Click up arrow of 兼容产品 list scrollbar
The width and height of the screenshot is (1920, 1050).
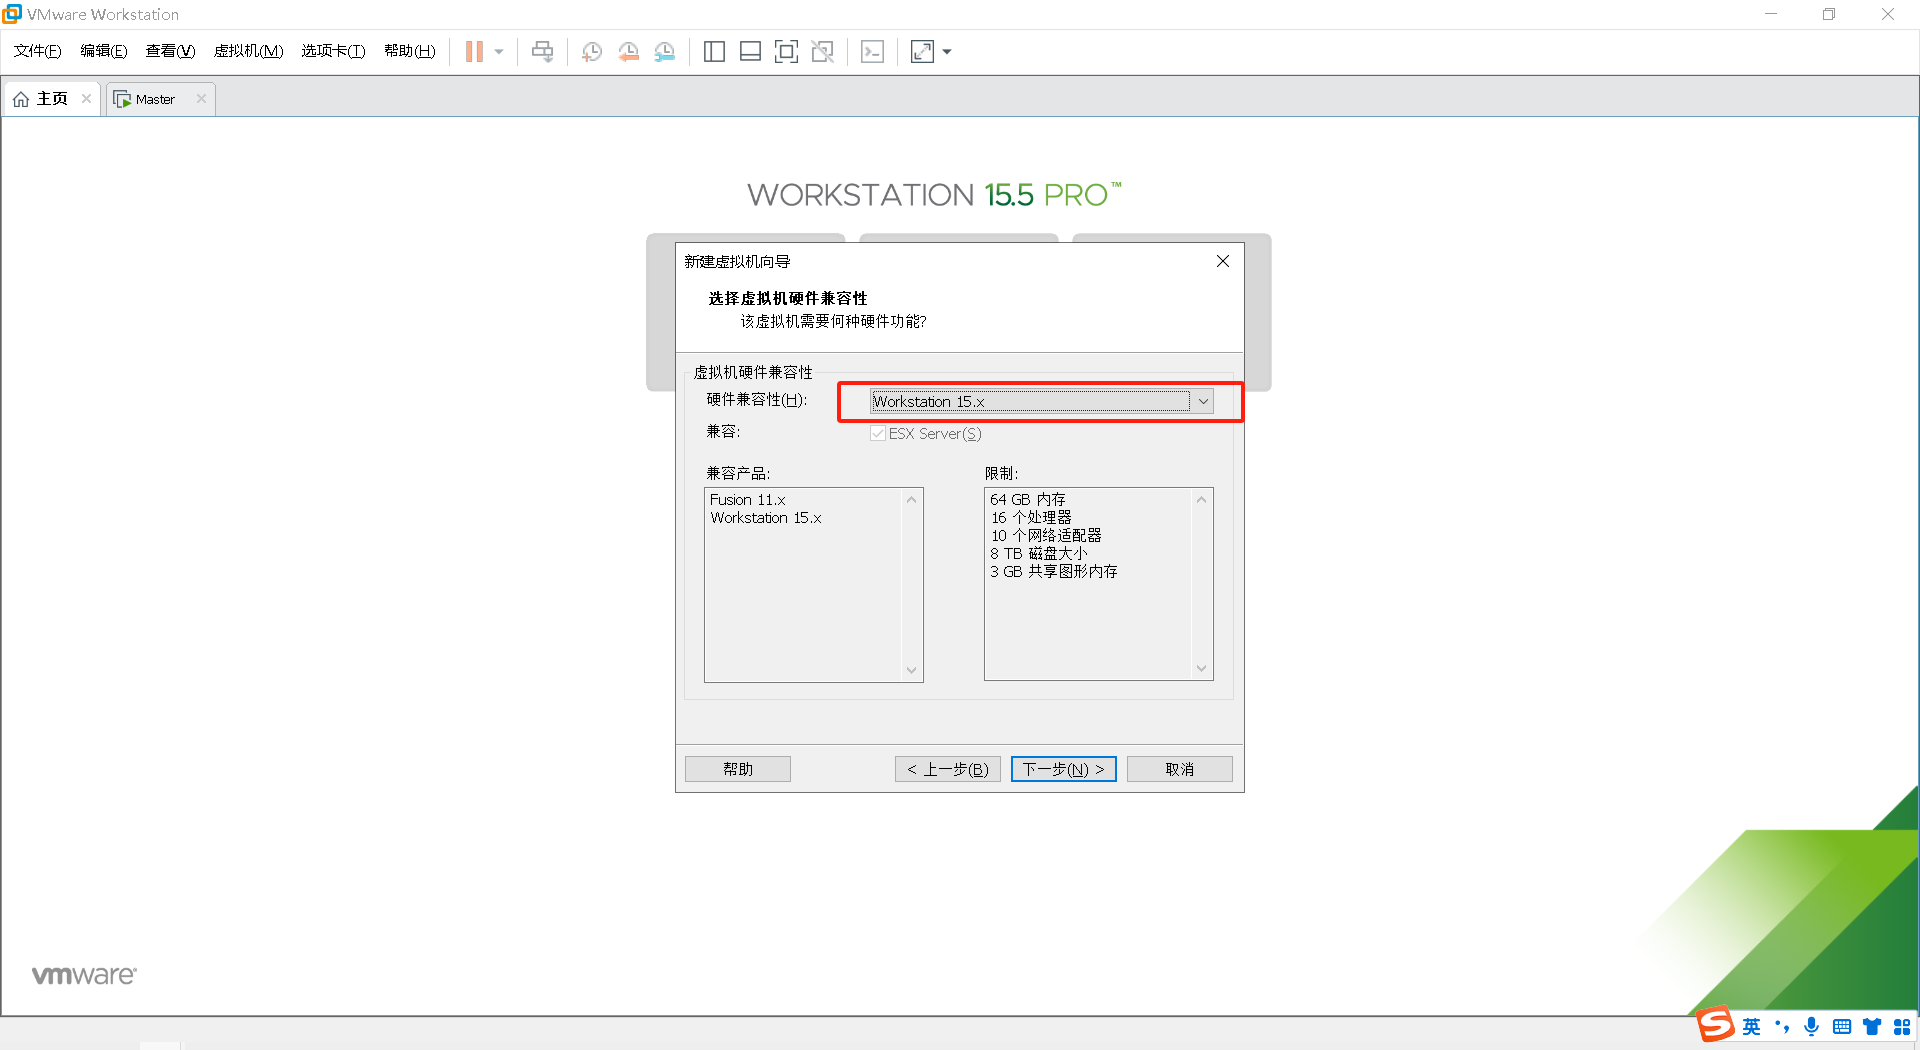coord(911,499)
